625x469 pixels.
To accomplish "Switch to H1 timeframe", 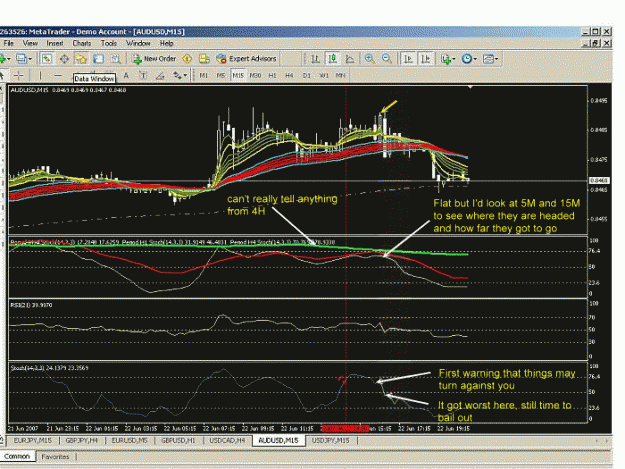I will (x=272, y=75).
